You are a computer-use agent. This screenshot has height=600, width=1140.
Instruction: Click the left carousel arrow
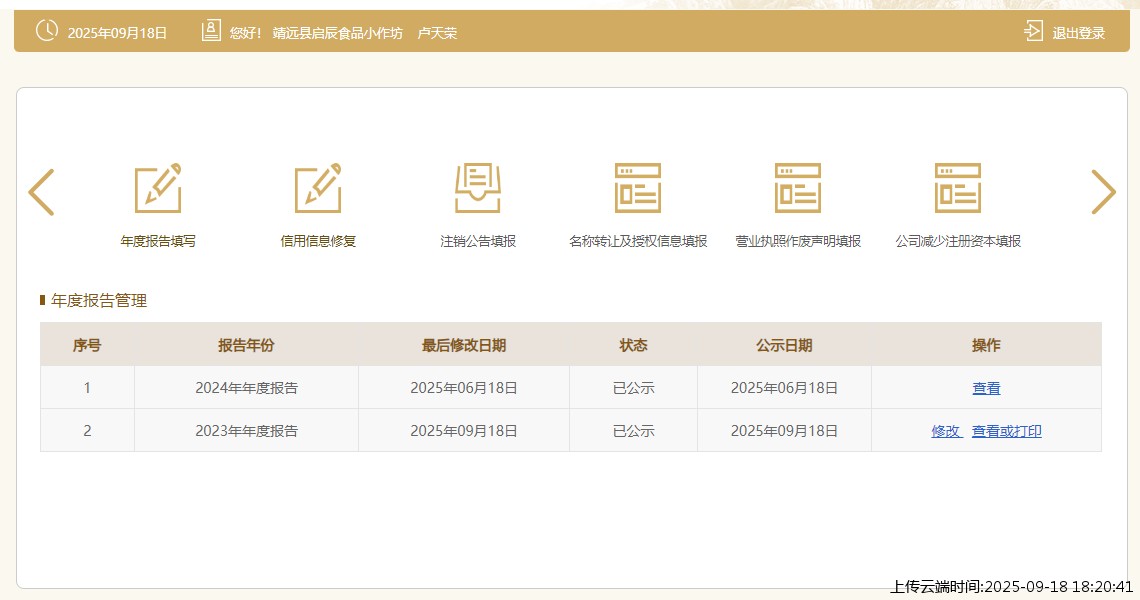click(x=41, y=192)
